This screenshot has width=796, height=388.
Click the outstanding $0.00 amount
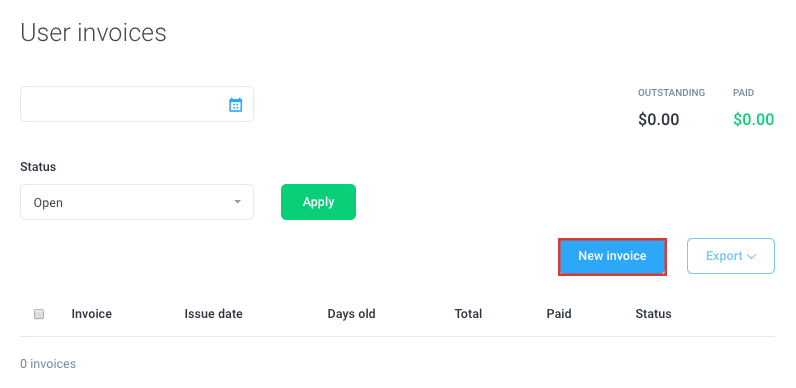tap(658, 120)
